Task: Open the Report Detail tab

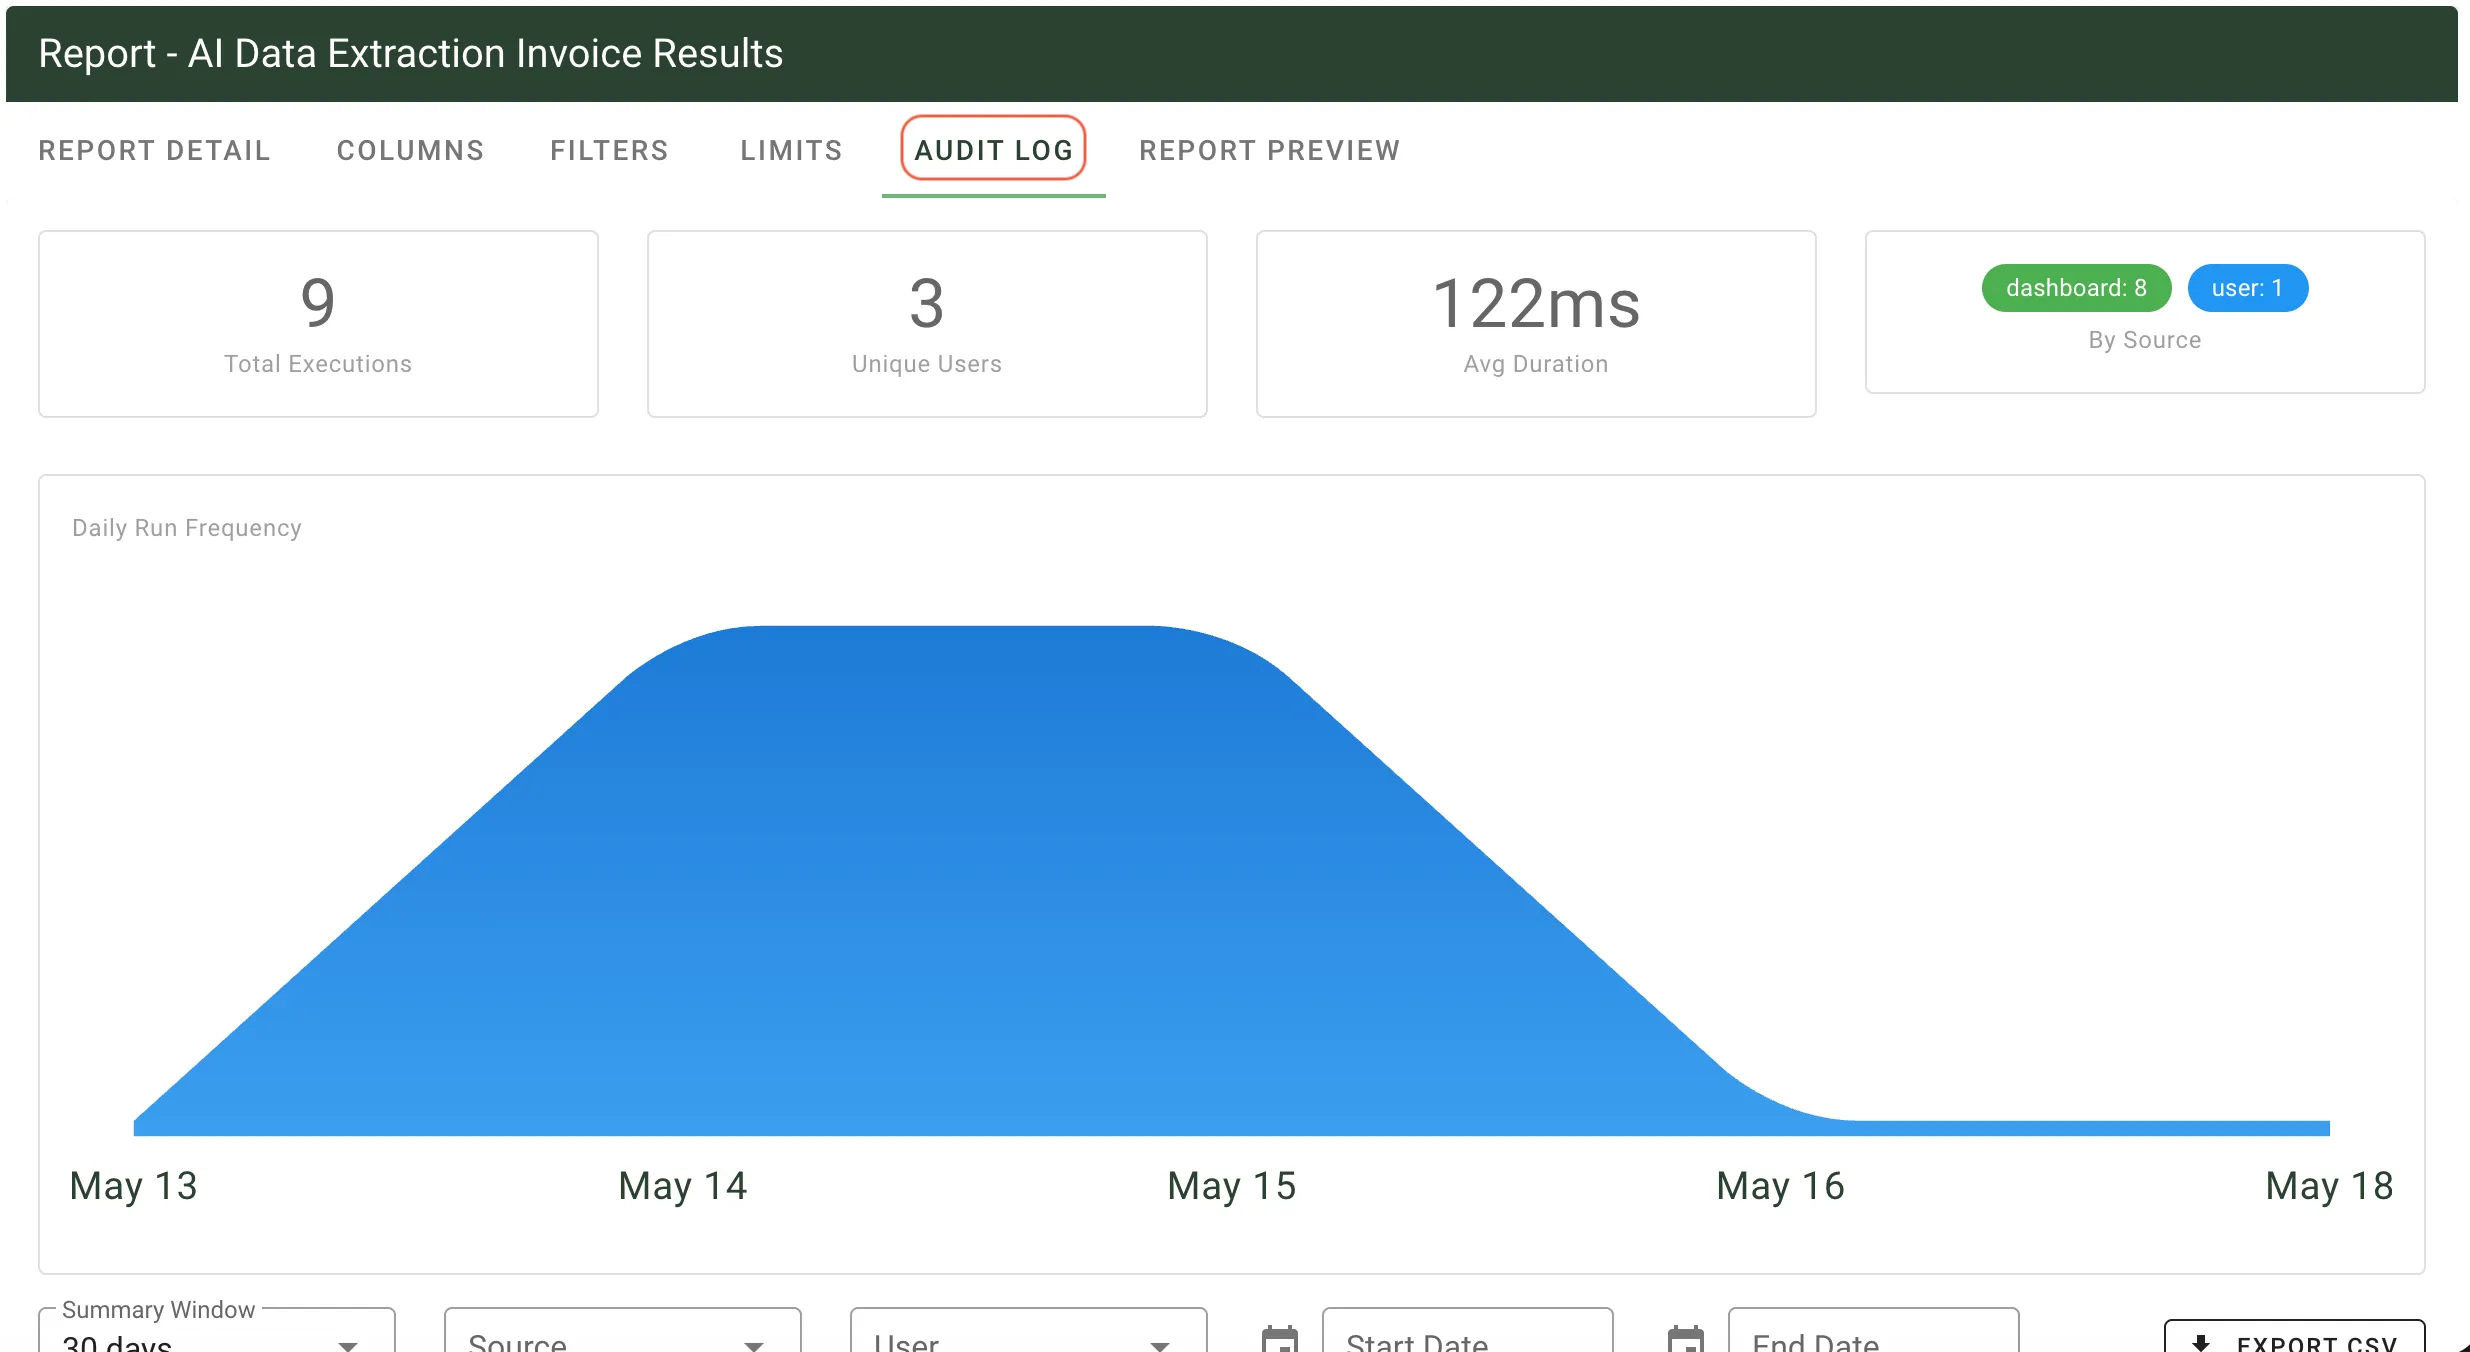Action: coord(154,150)
